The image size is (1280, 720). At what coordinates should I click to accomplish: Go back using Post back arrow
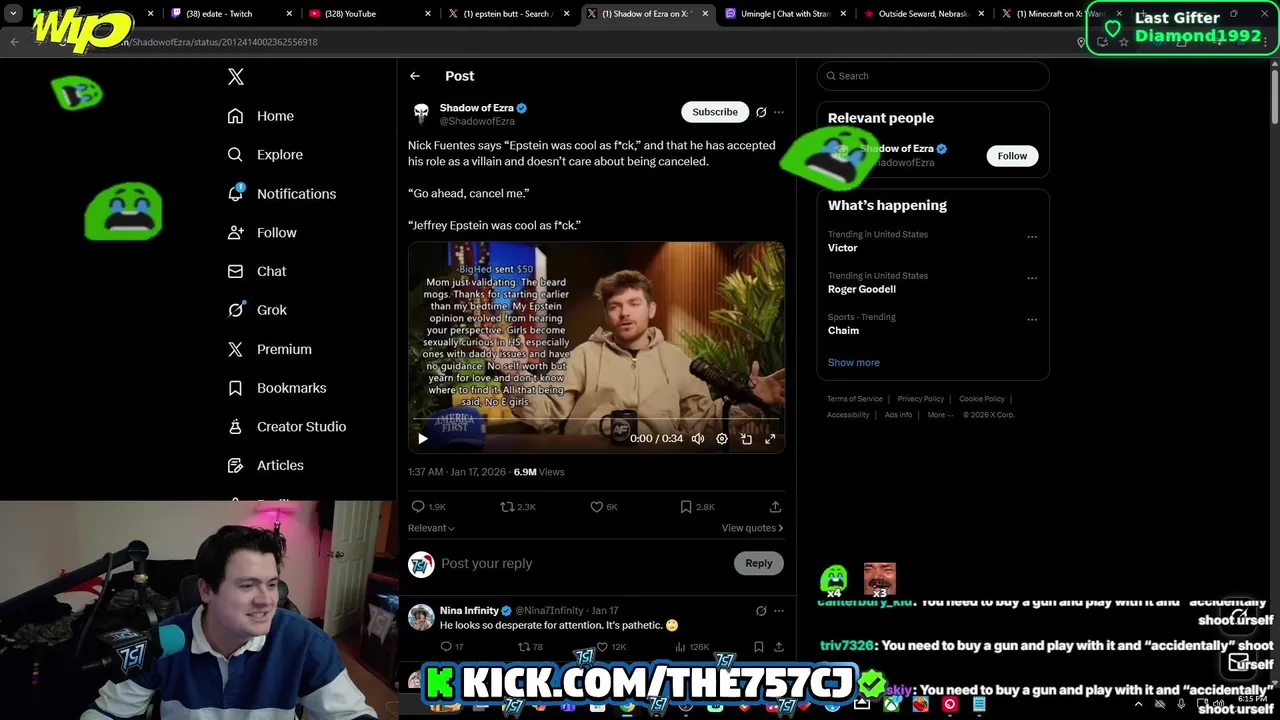tap(414, 76)
